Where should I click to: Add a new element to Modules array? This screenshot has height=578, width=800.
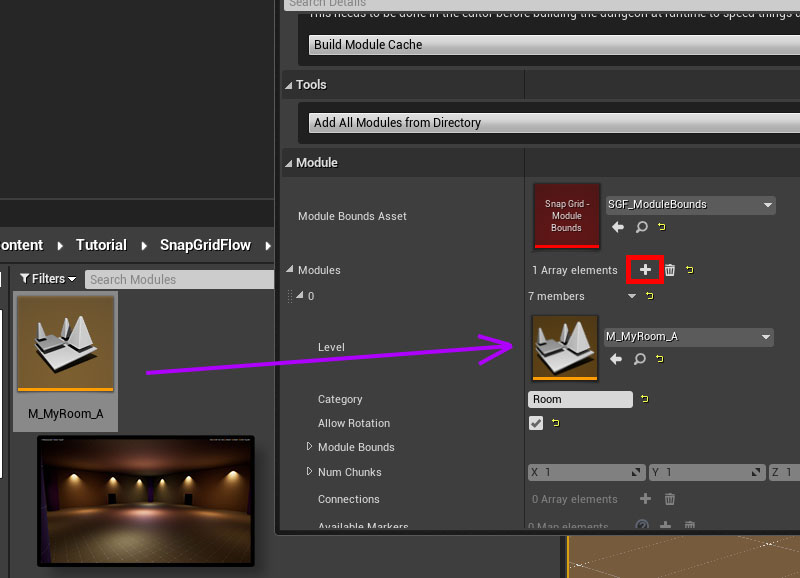(x=645, y=270)
